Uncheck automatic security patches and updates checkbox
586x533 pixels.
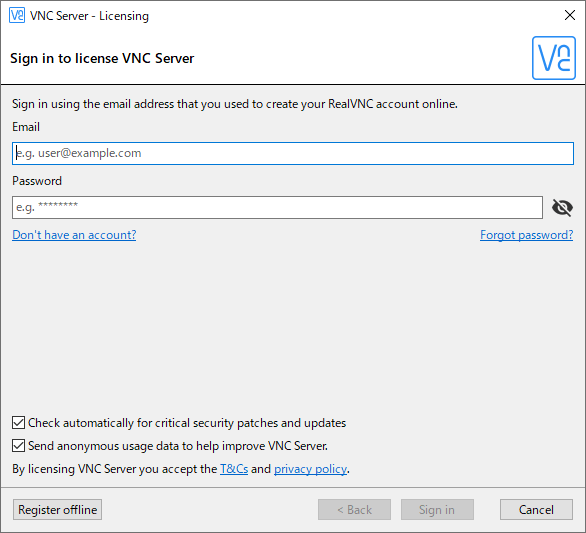(18, 423)
